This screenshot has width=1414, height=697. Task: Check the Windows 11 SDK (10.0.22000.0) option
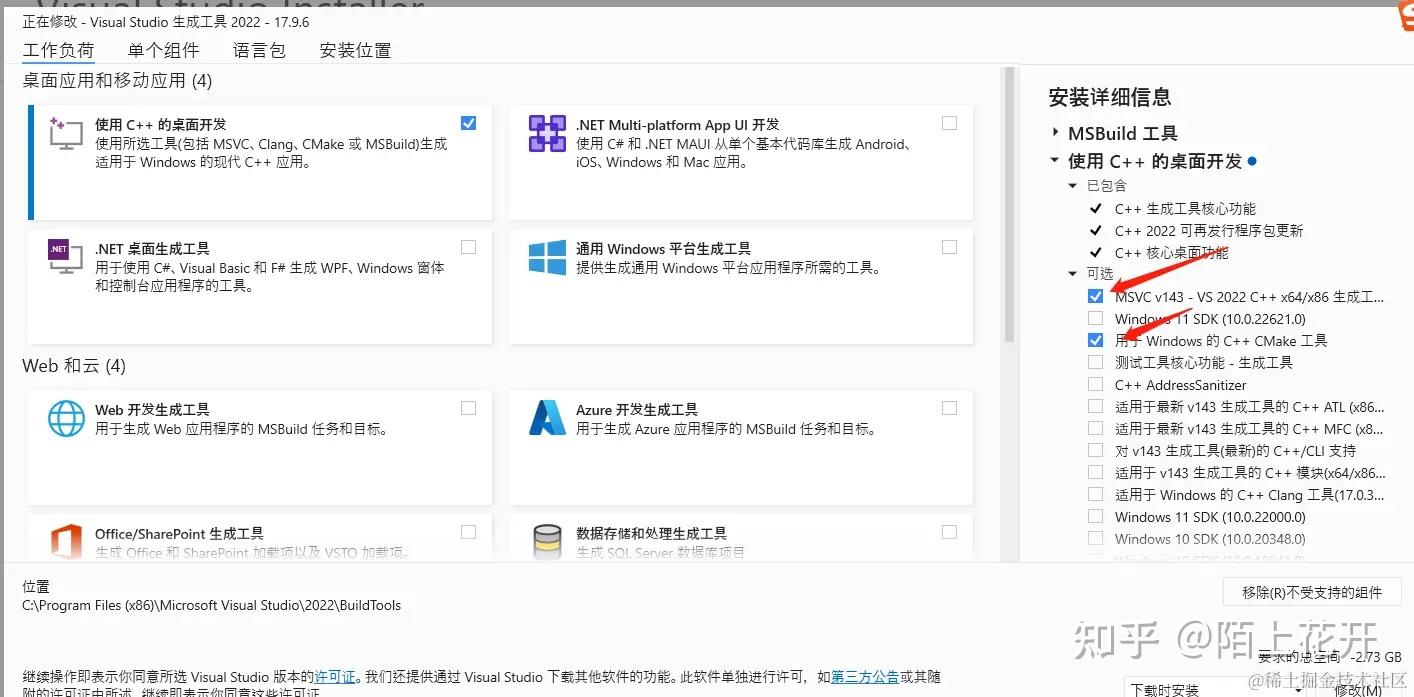(x=1096, y=516)
